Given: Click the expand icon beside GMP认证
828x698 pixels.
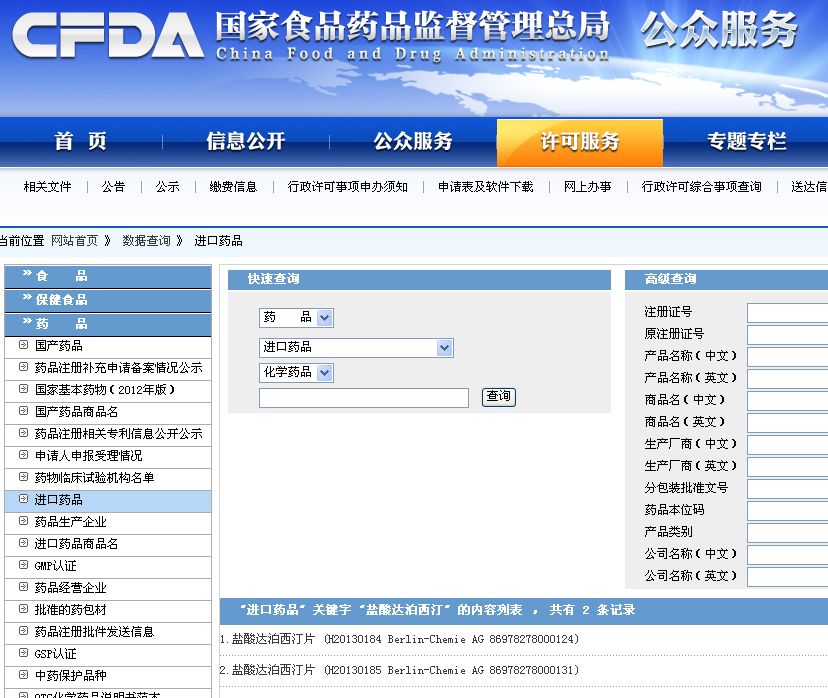Looking at the screenshot, I should [x=23, y=566].
